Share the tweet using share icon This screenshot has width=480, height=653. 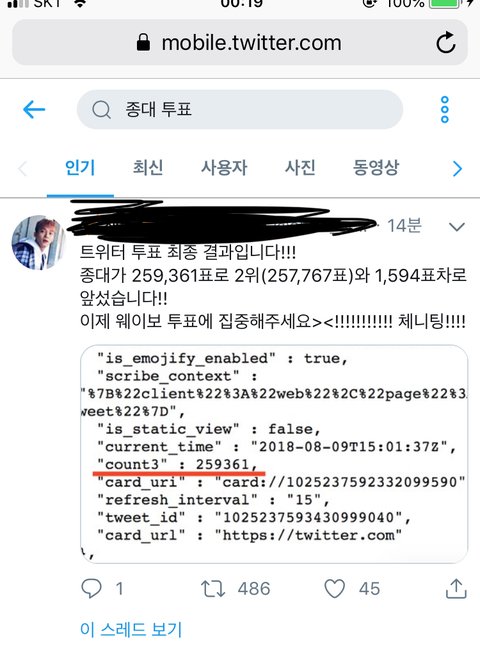[x=456, y=588]
